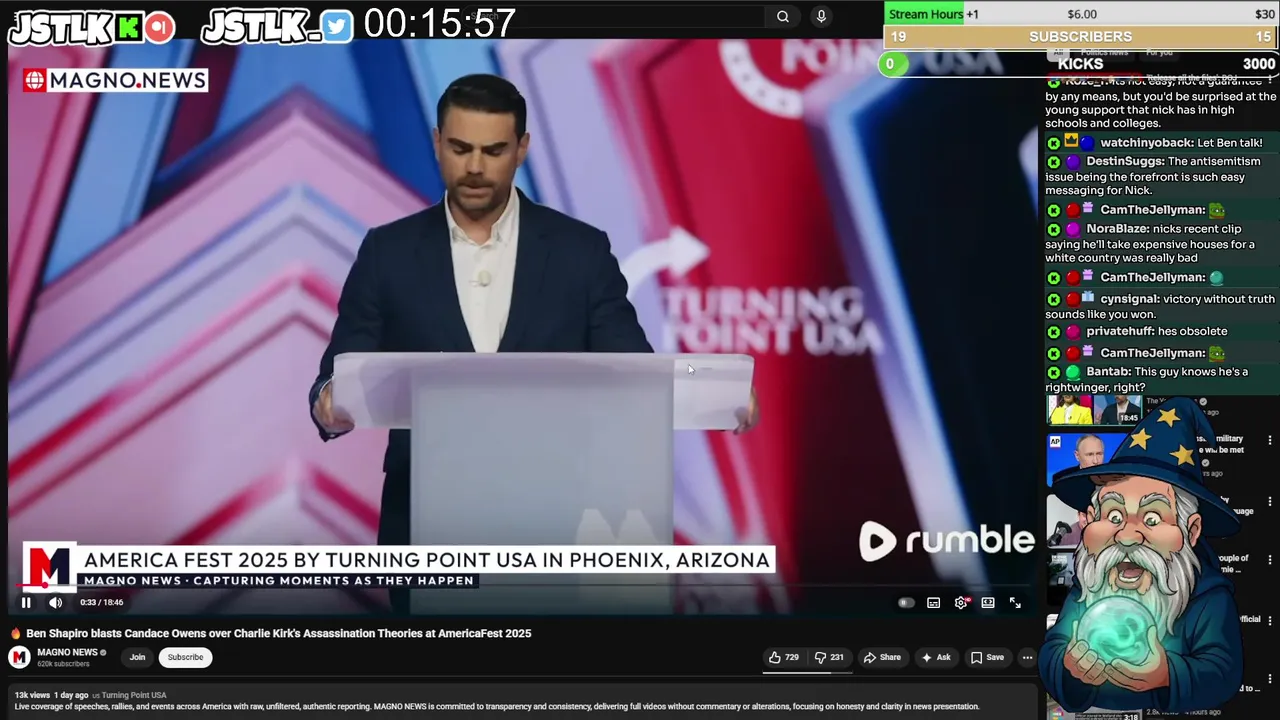This screenshot has height=720, width=1280.
Task: Open options menu for the 'couple of' video
Action: click(1270, 560)
